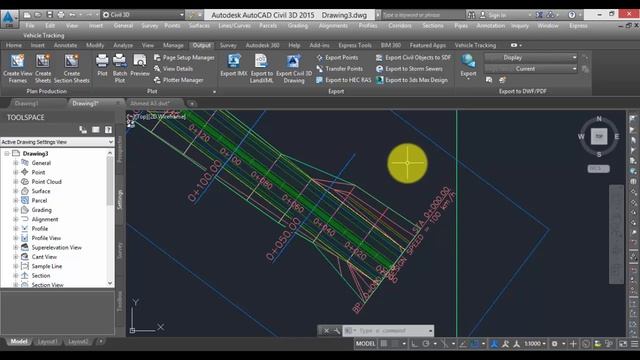The height and width of the screenshot is (360, 640).
Task: Open Active Drawing Settings View dropdown
Action: point(57,142)
